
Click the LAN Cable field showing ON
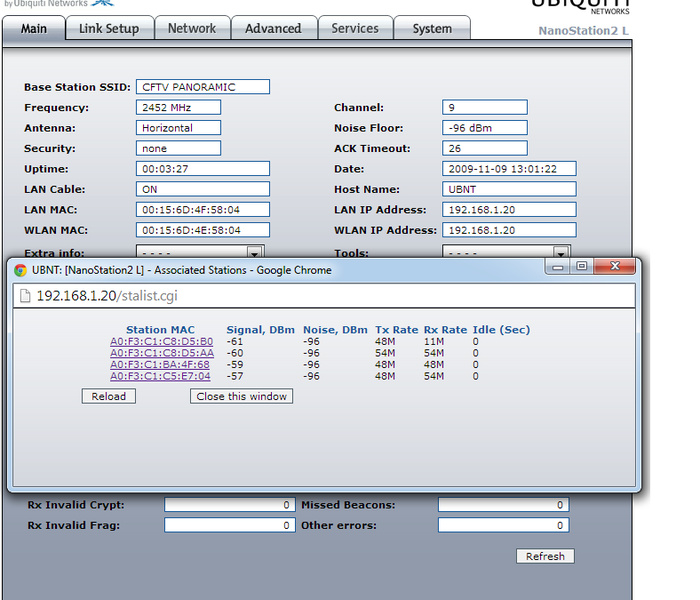click(x=203, y=189)
